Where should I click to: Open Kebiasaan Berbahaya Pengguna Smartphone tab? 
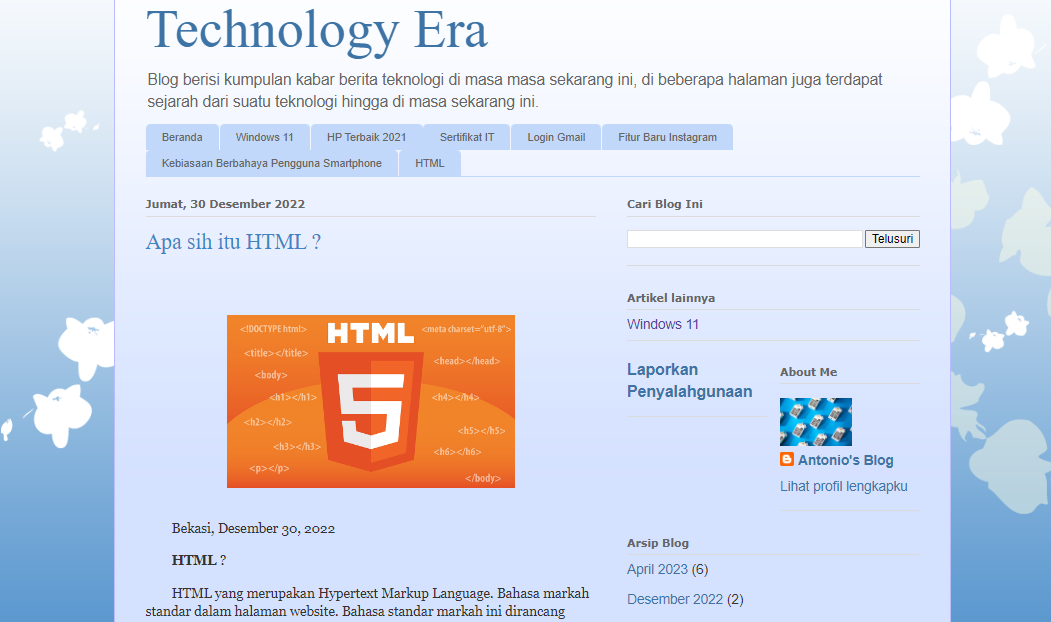click(271, 164)
